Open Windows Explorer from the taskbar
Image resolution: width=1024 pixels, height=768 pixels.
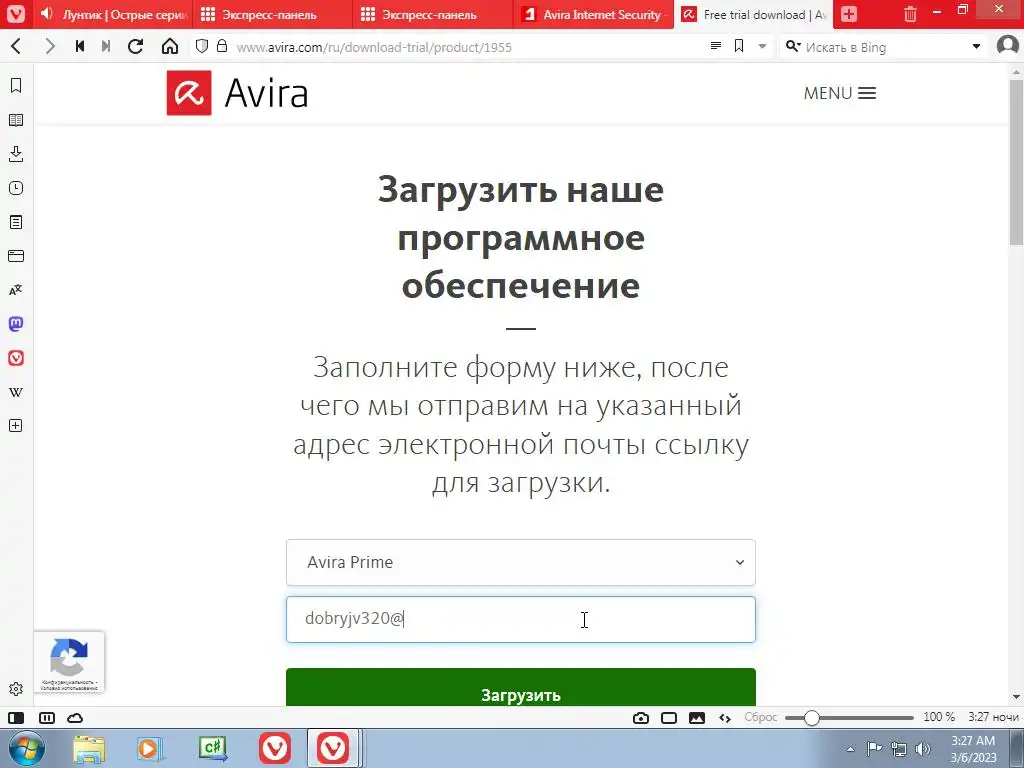point(89,748)
